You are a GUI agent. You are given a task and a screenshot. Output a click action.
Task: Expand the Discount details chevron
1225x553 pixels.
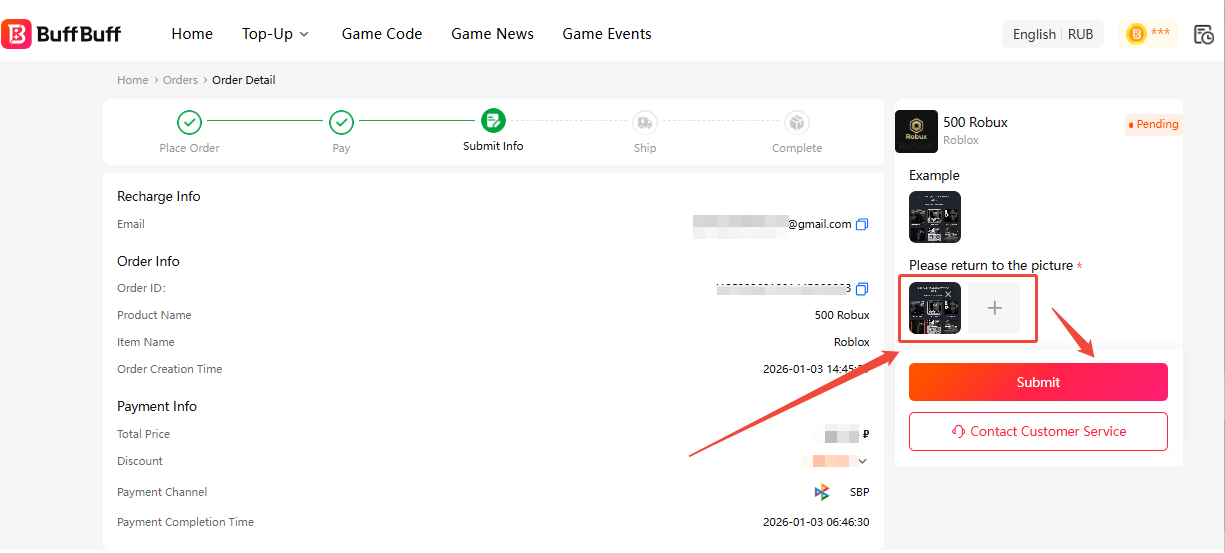click(x=863, y=461)
